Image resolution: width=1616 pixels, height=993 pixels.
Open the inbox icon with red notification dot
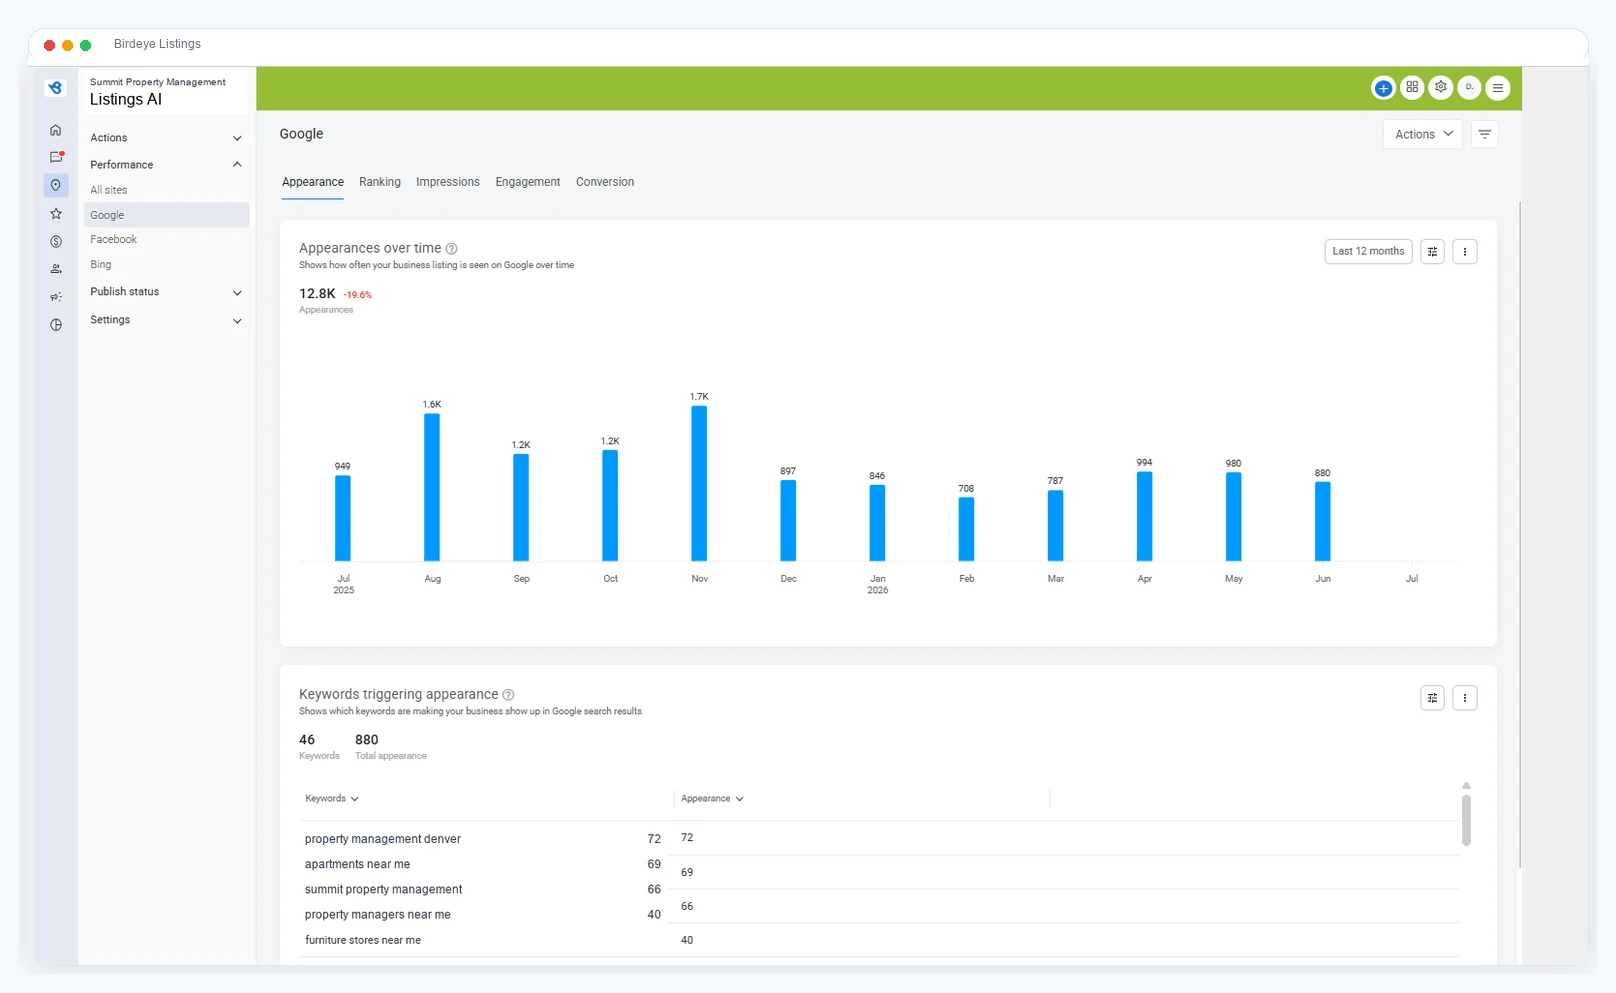[57, 157]
